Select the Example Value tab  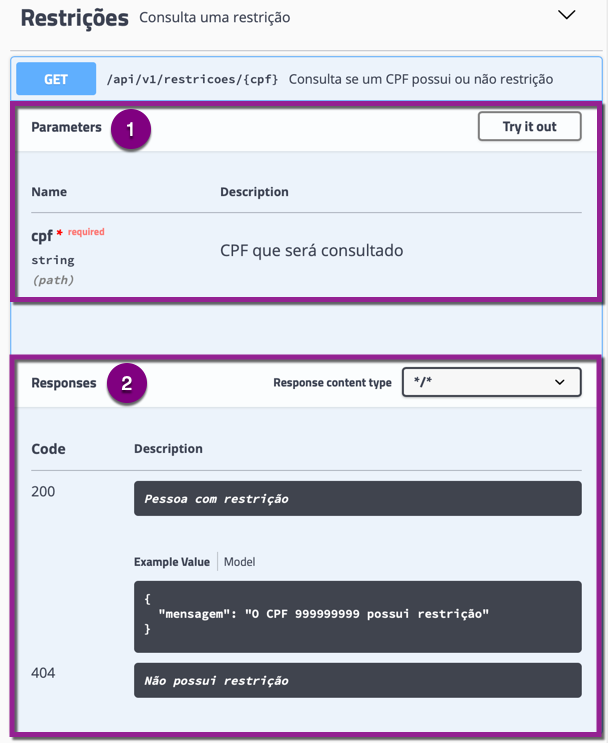click(x=172, y=562)
